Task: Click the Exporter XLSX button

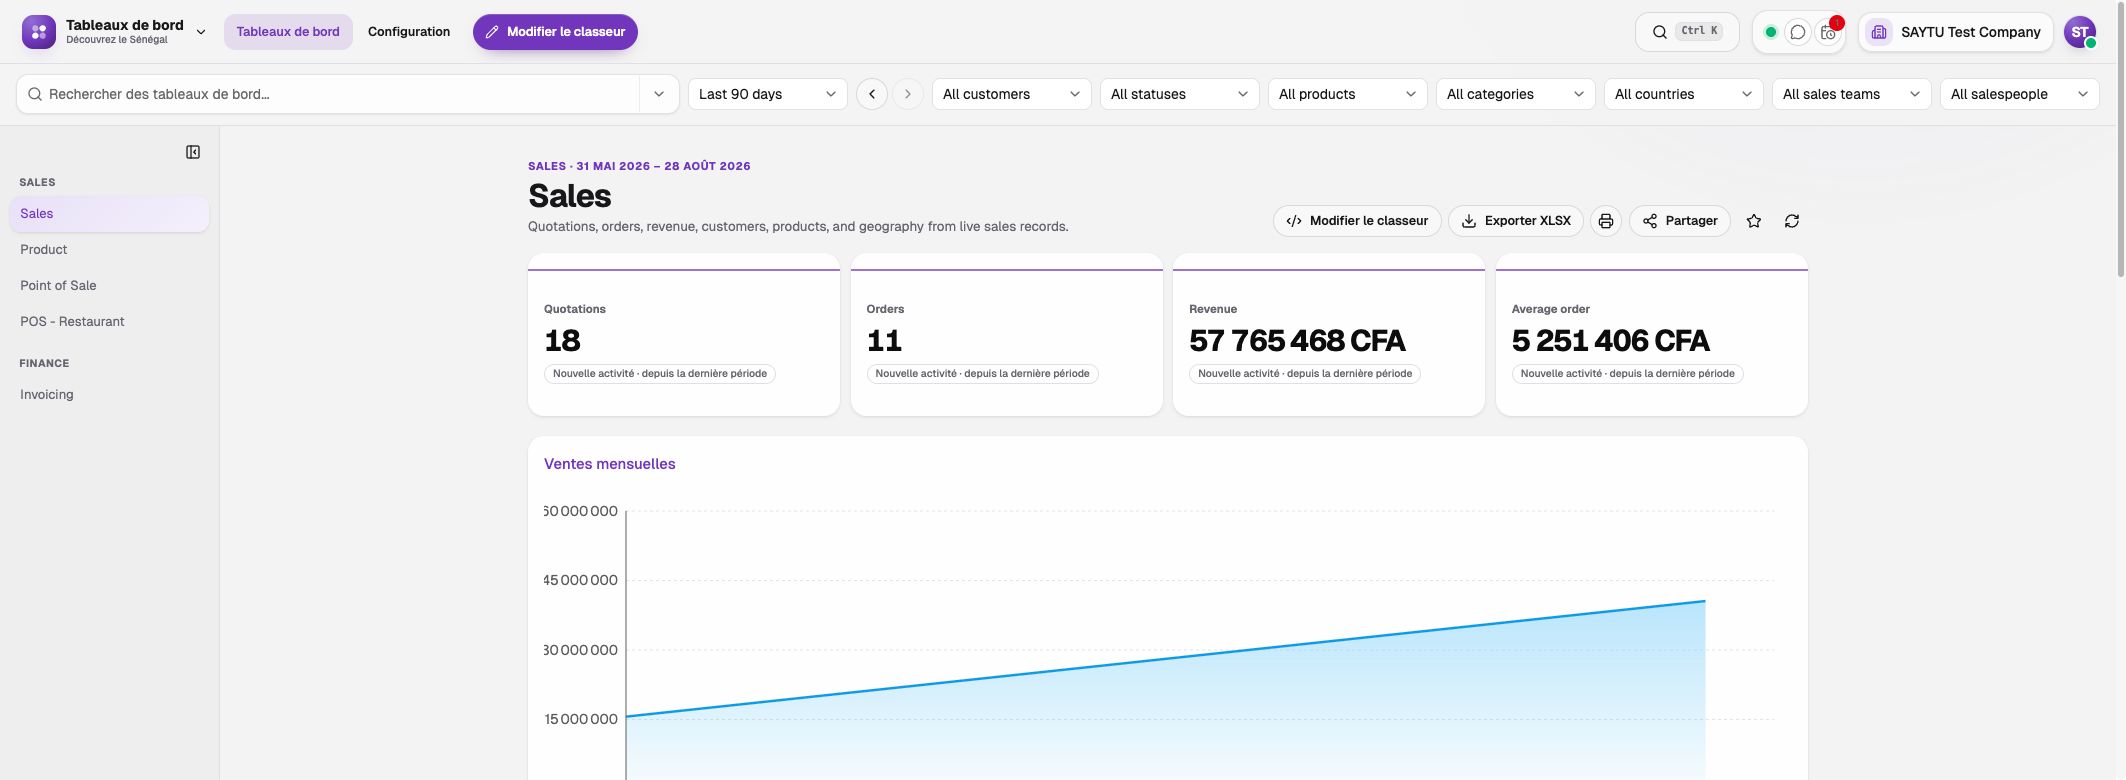Action: point(1516,221)
